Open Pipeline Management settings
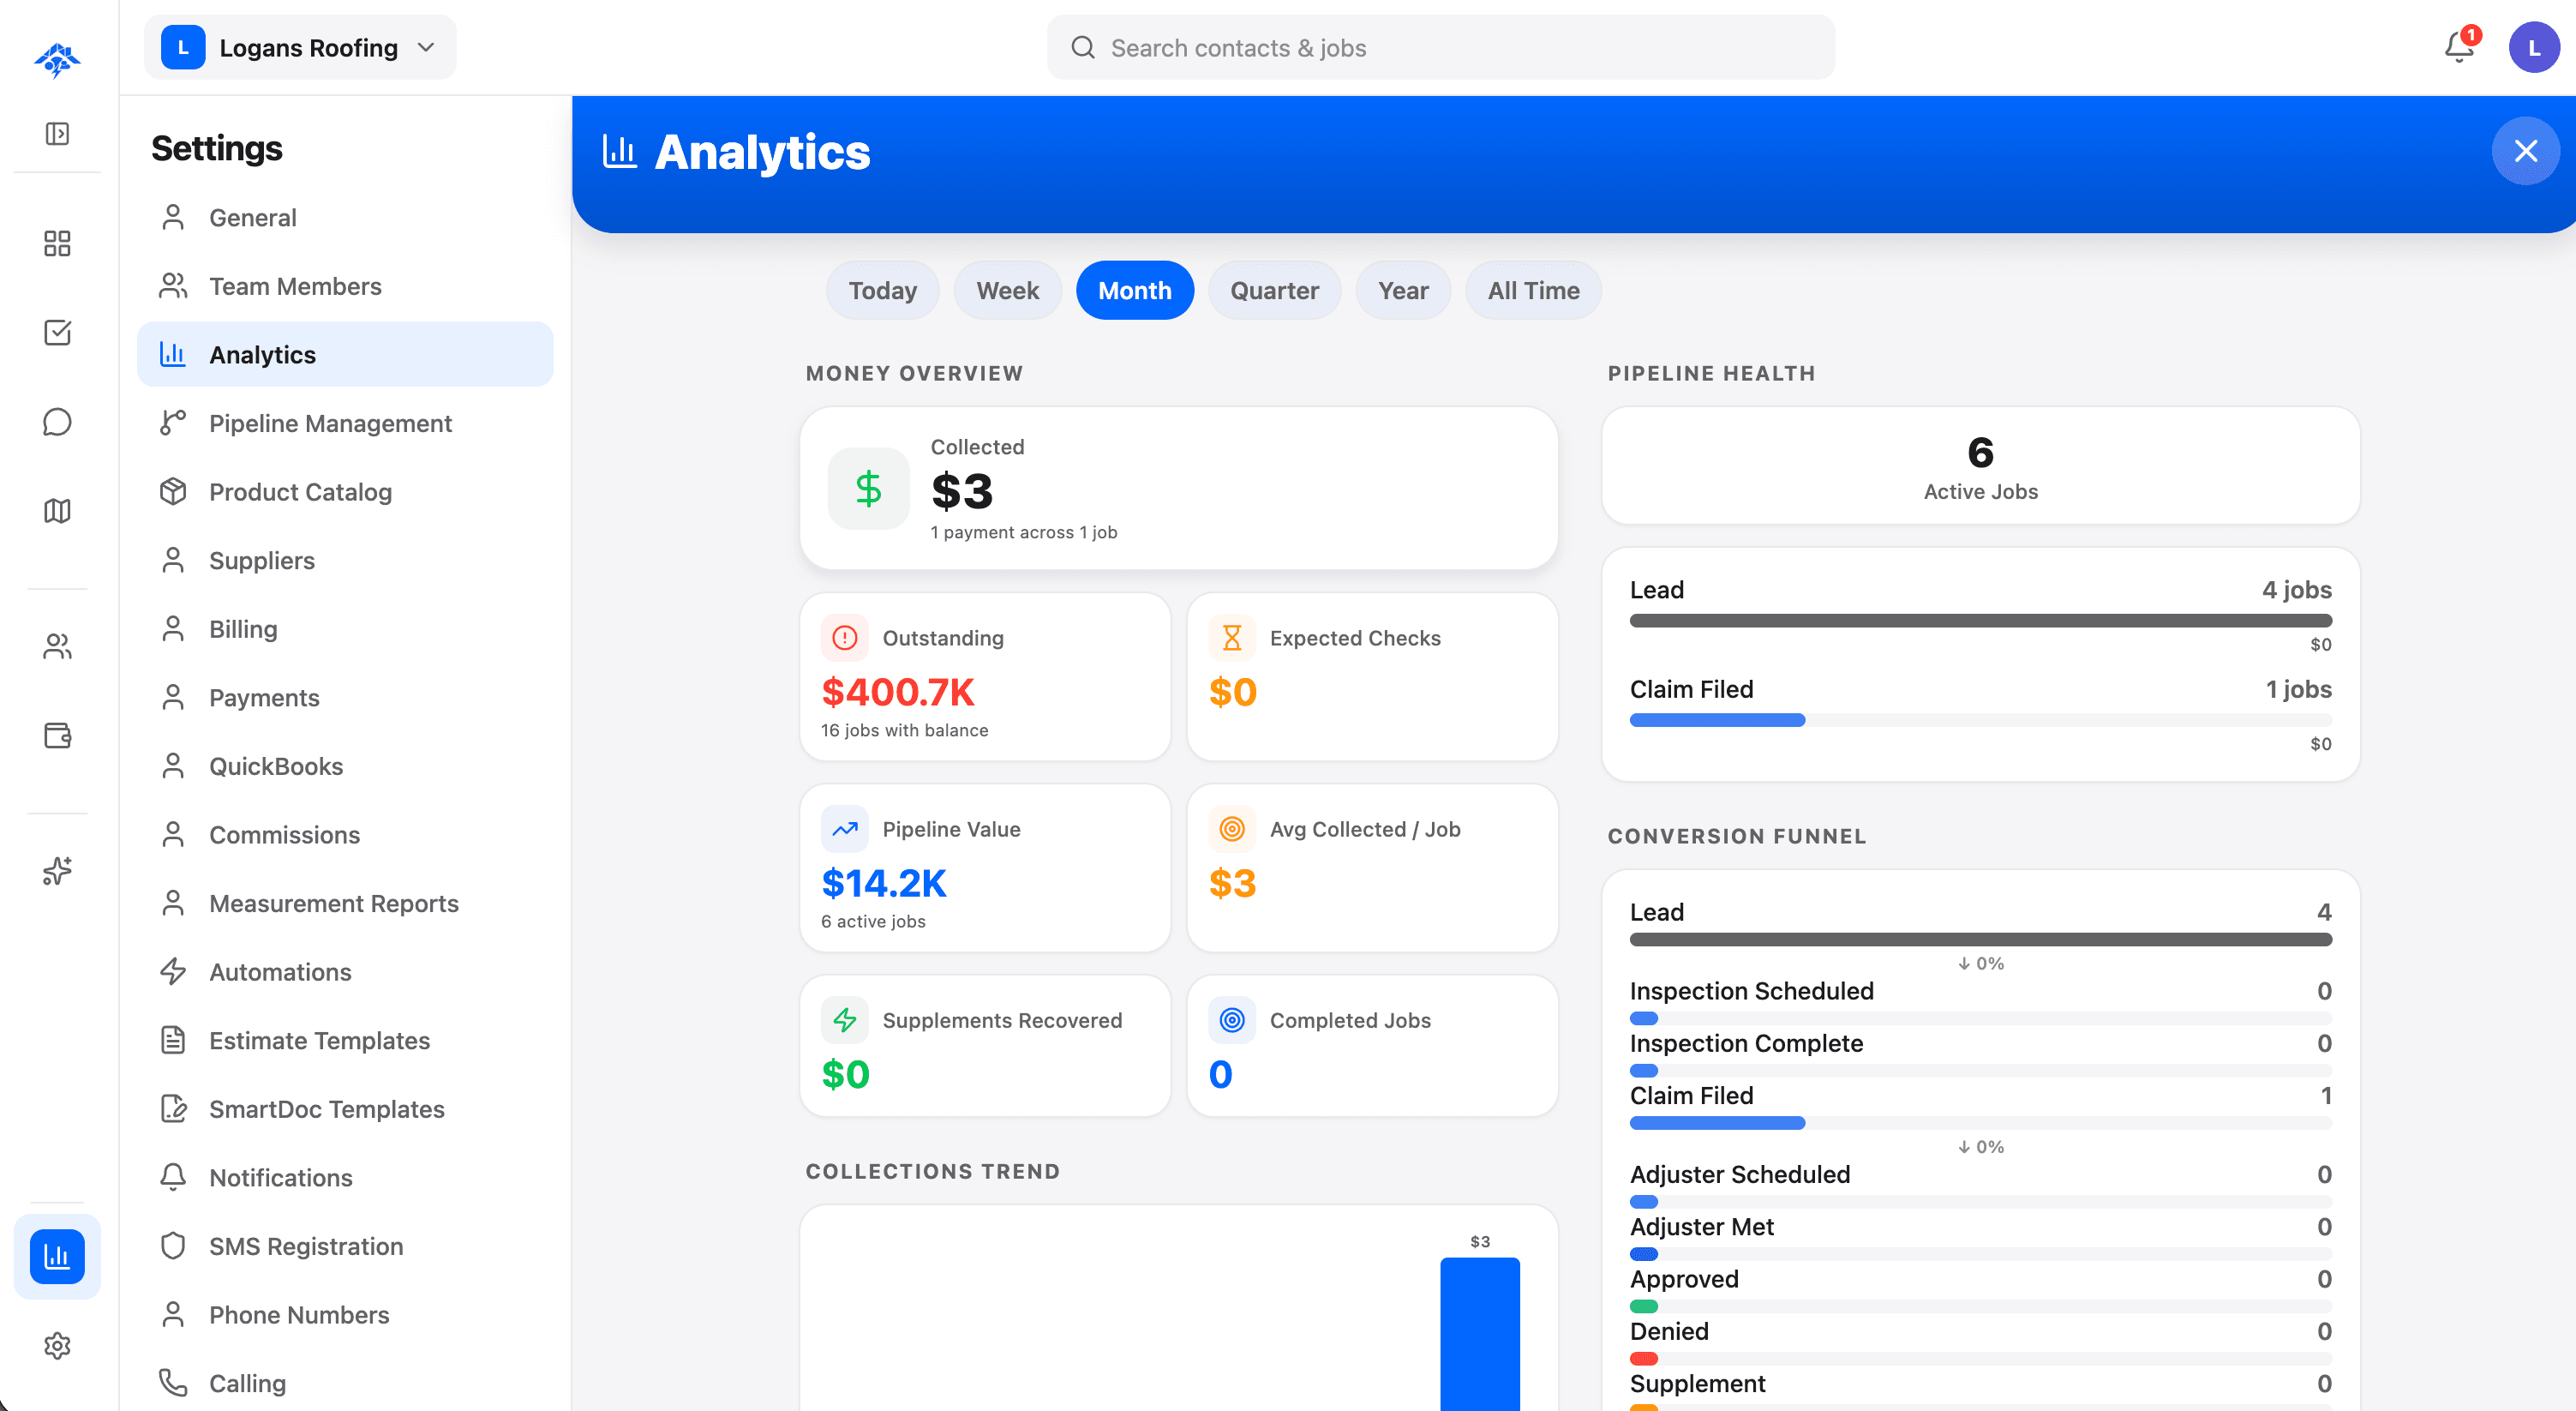2576x1411 pixels. [x=345, y=423]
